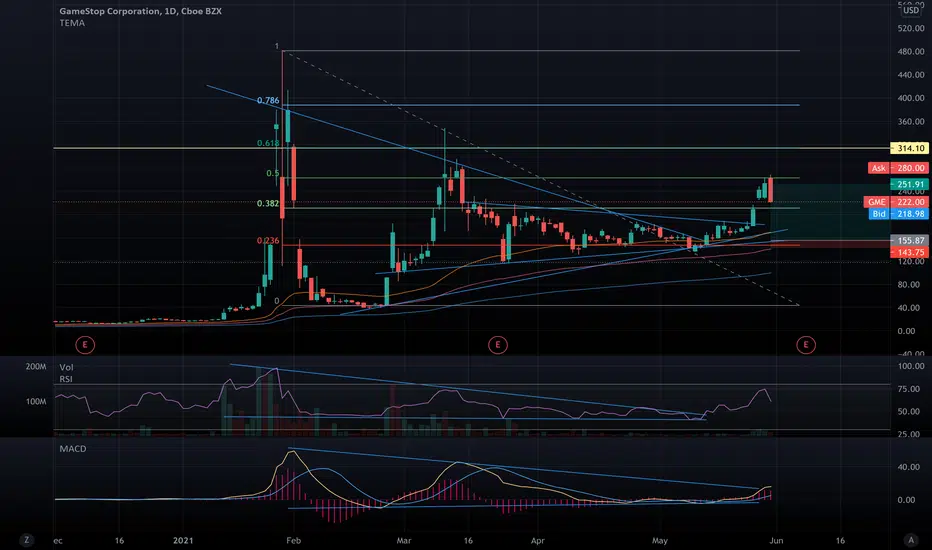Select the 0.236 Fibonacci level label
Viewport: 932px width, 550px height.
(268, 240)
